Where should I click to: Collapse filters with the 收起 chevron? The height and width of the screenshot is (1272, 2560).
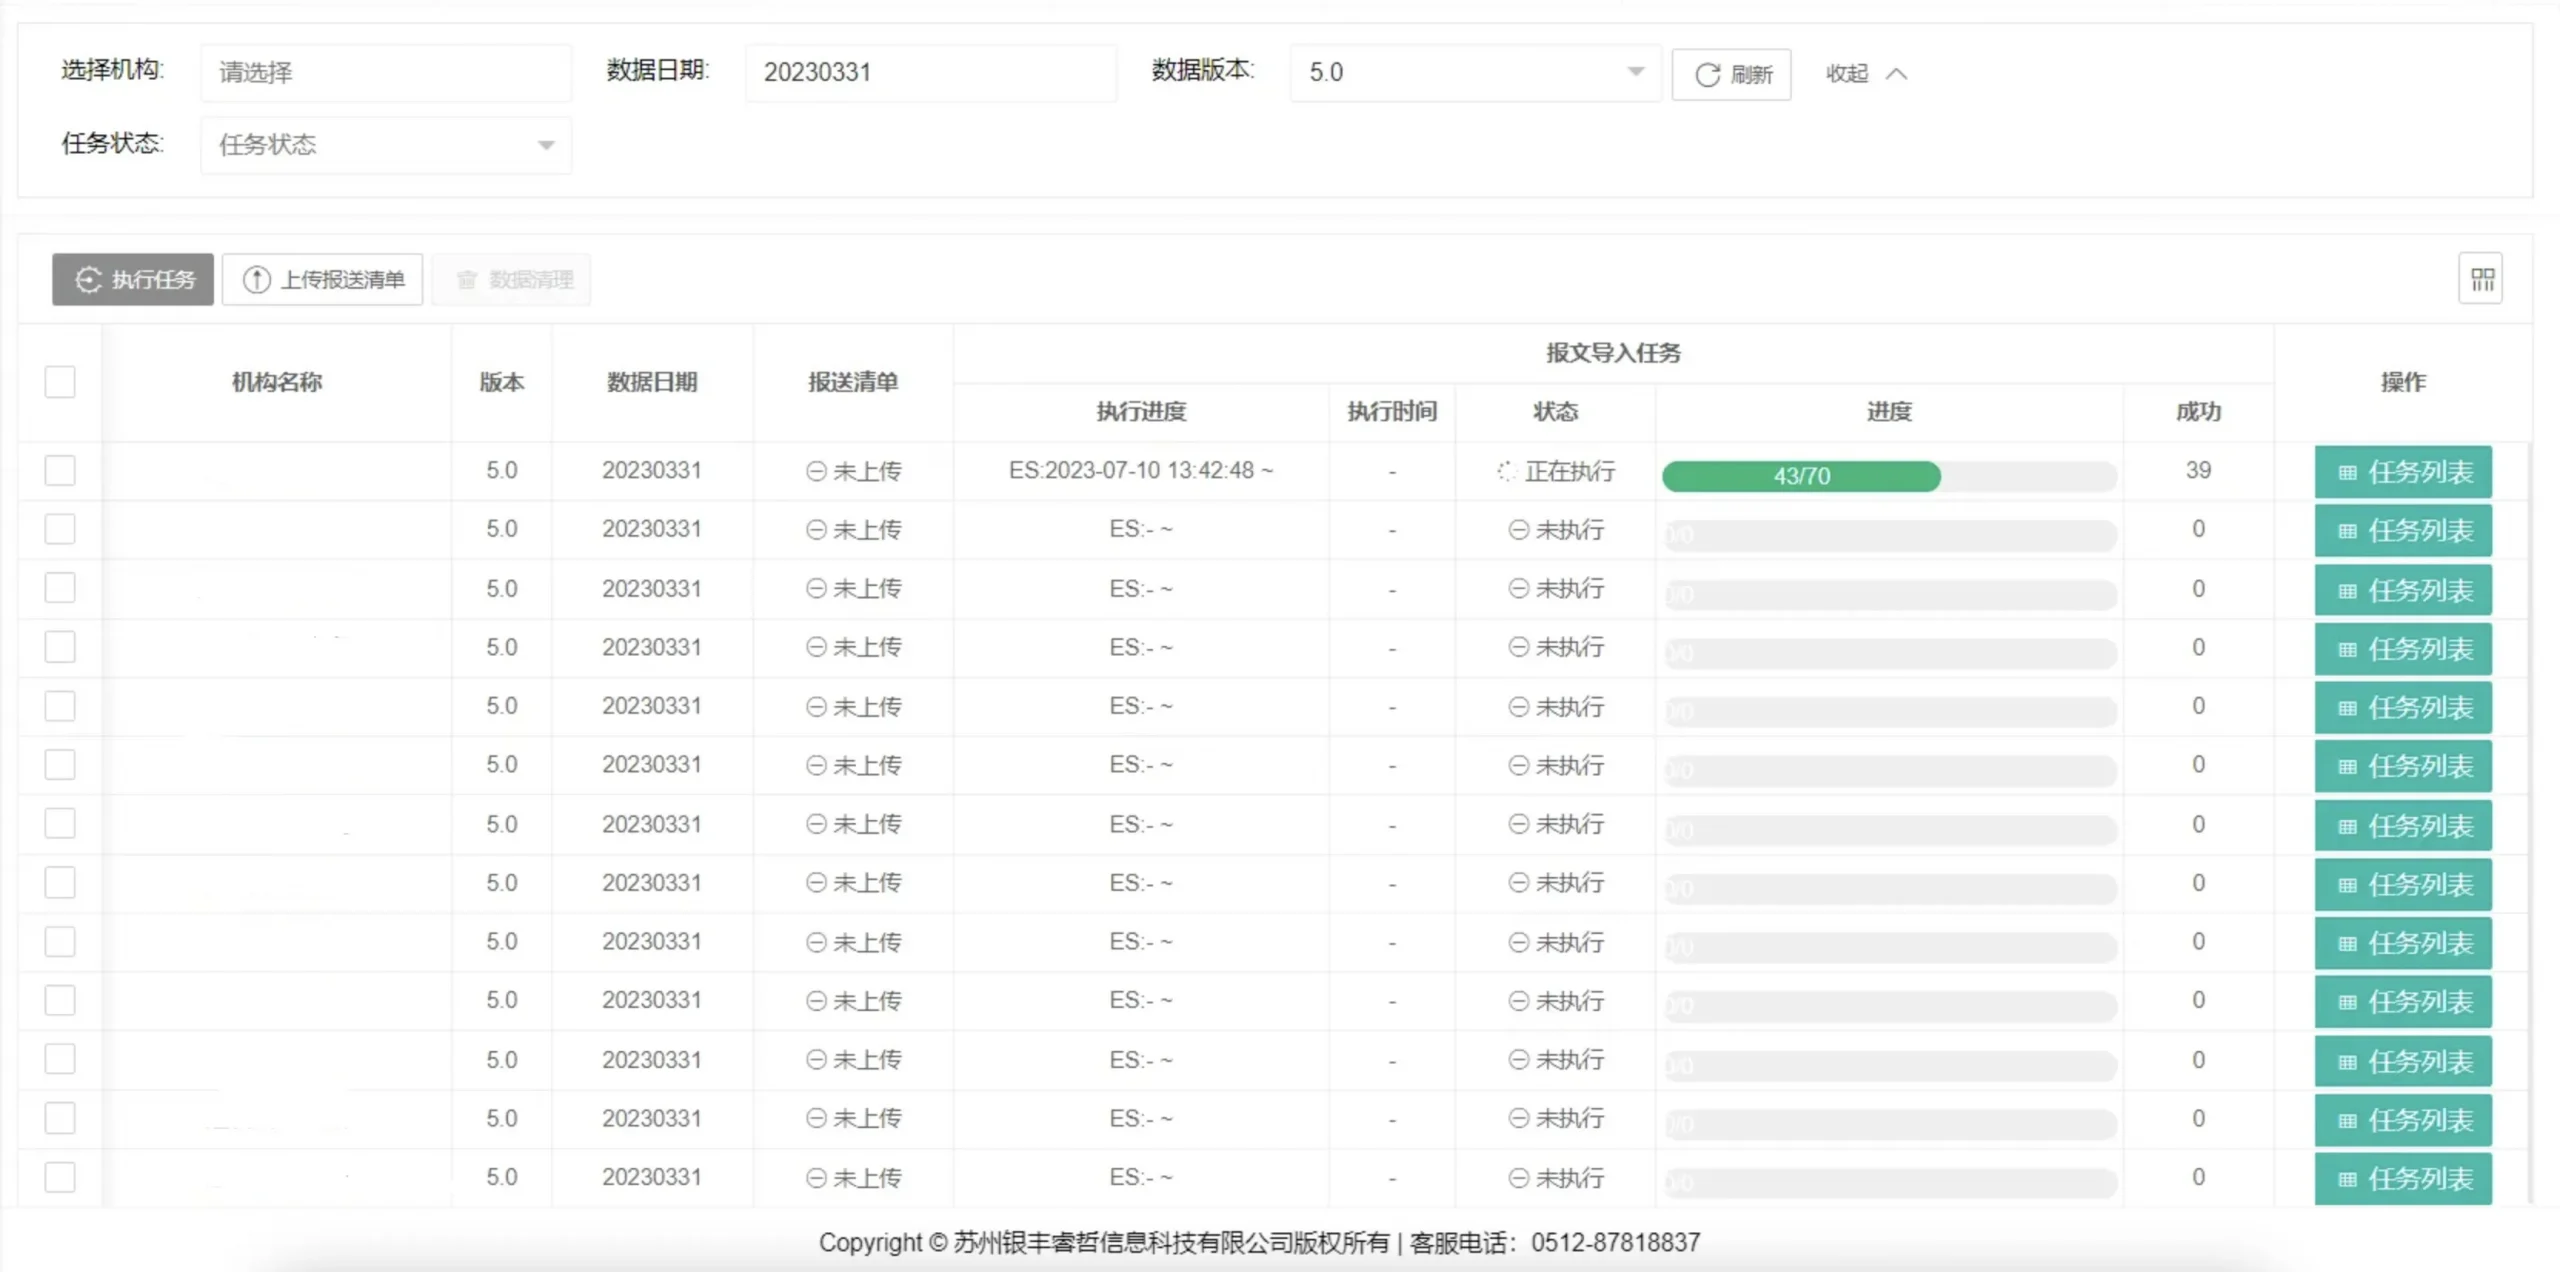1896,74
